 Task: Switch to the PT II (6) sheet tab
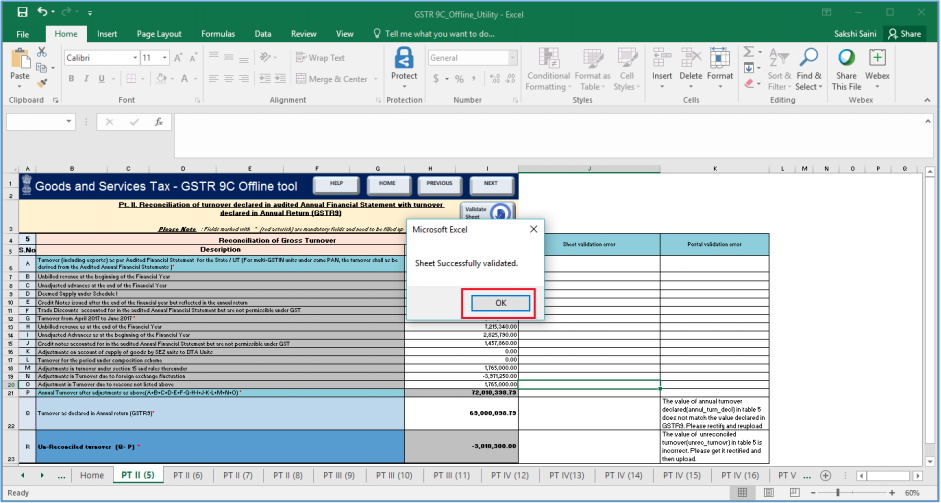[188, 475]
